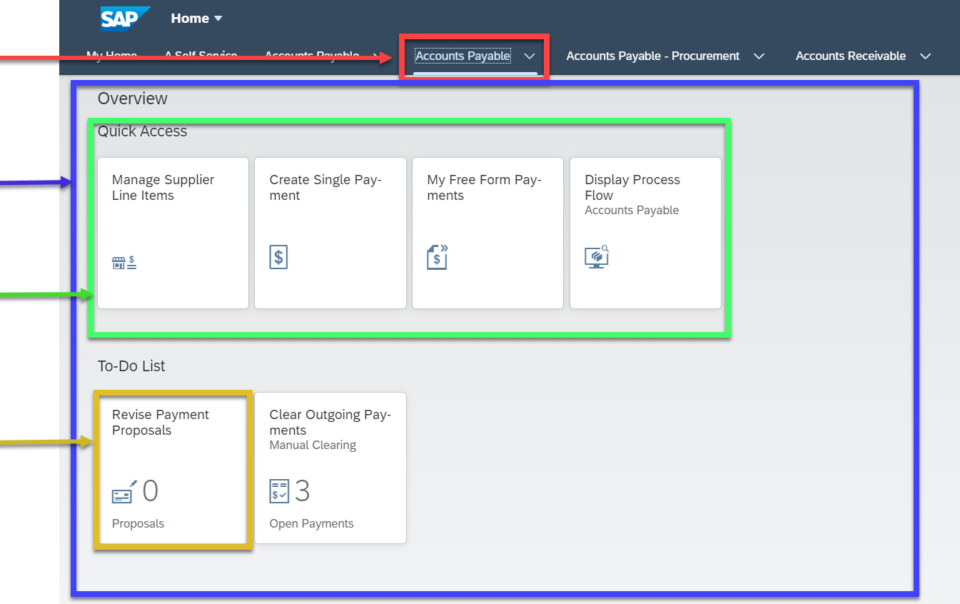Open the Home dropdown menu
This screenshot has width=960, height=604.
click(x=196, y=18)
